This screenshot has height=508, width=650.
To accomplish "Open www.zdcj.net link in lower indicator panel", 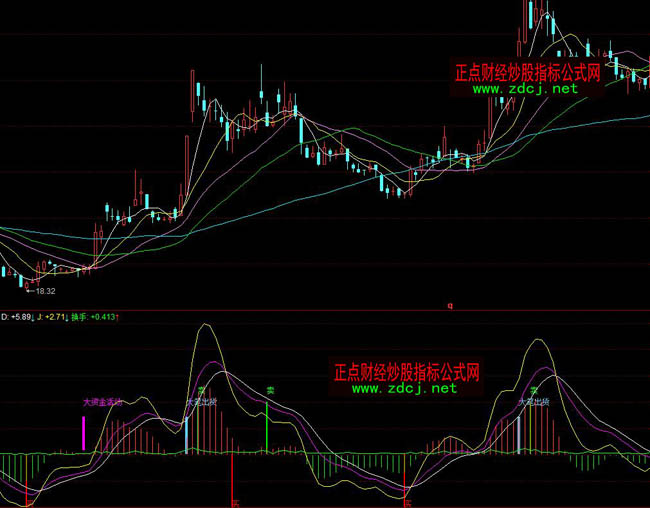I will [x=404, y=388].
